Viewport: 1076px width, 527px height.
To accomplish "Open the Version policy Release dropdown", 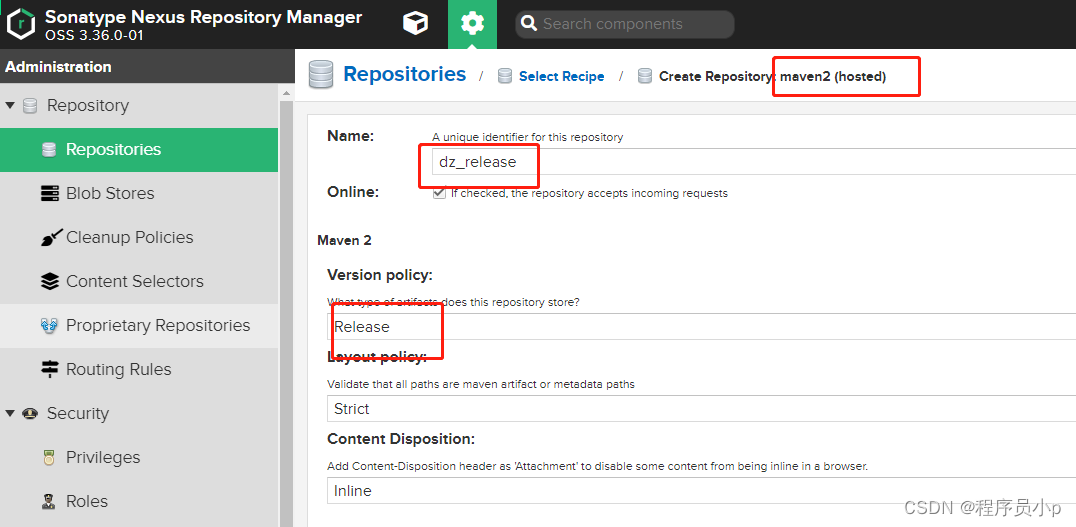I will [701, 327].
